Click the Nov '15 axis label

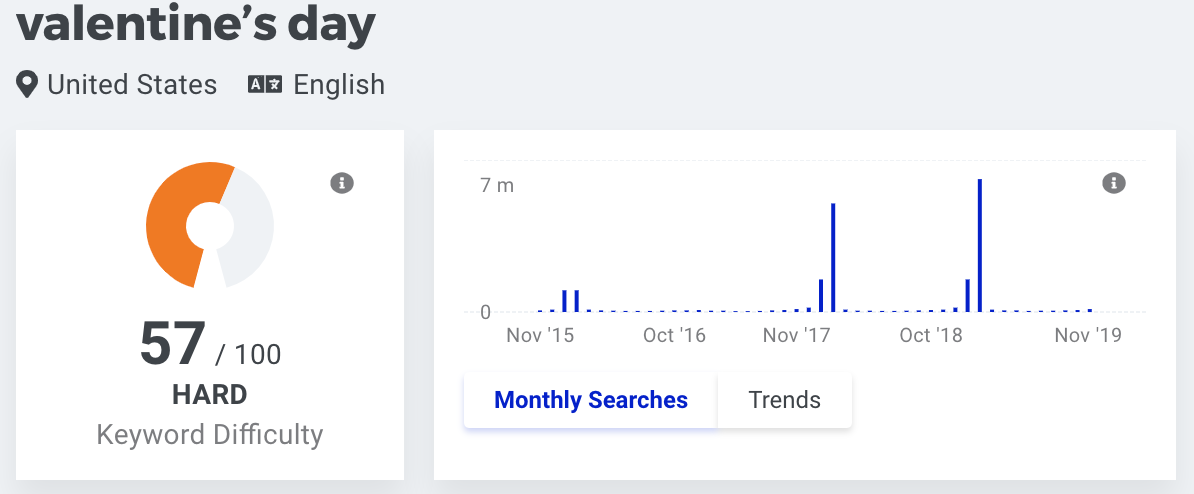point(540,335)
